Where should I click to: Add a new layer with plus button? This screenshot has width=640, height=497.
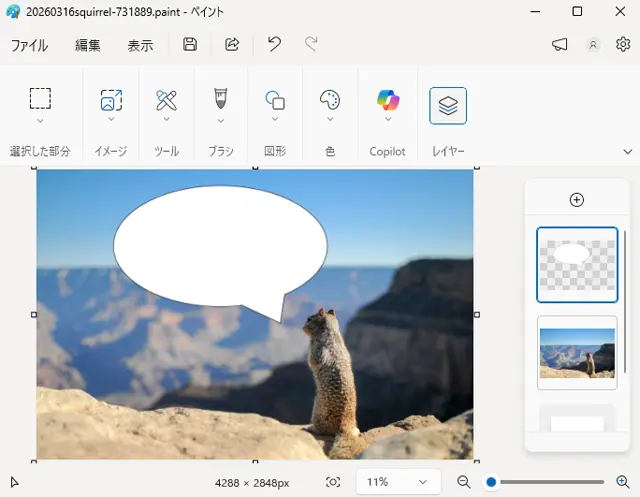576,200
